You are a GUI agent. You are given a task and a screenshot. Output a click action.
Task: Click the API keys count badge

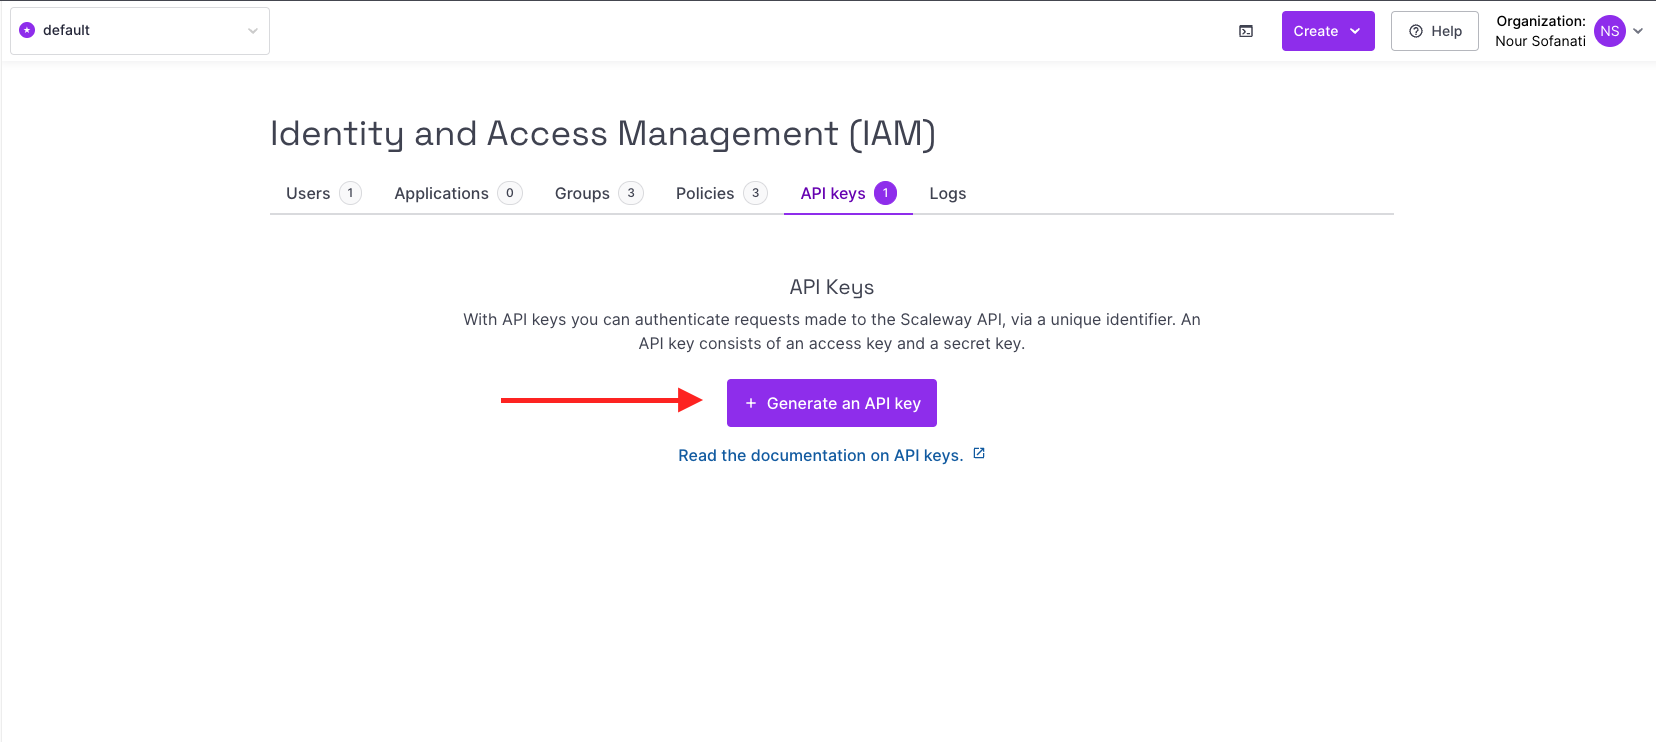(x=886, y=192)
